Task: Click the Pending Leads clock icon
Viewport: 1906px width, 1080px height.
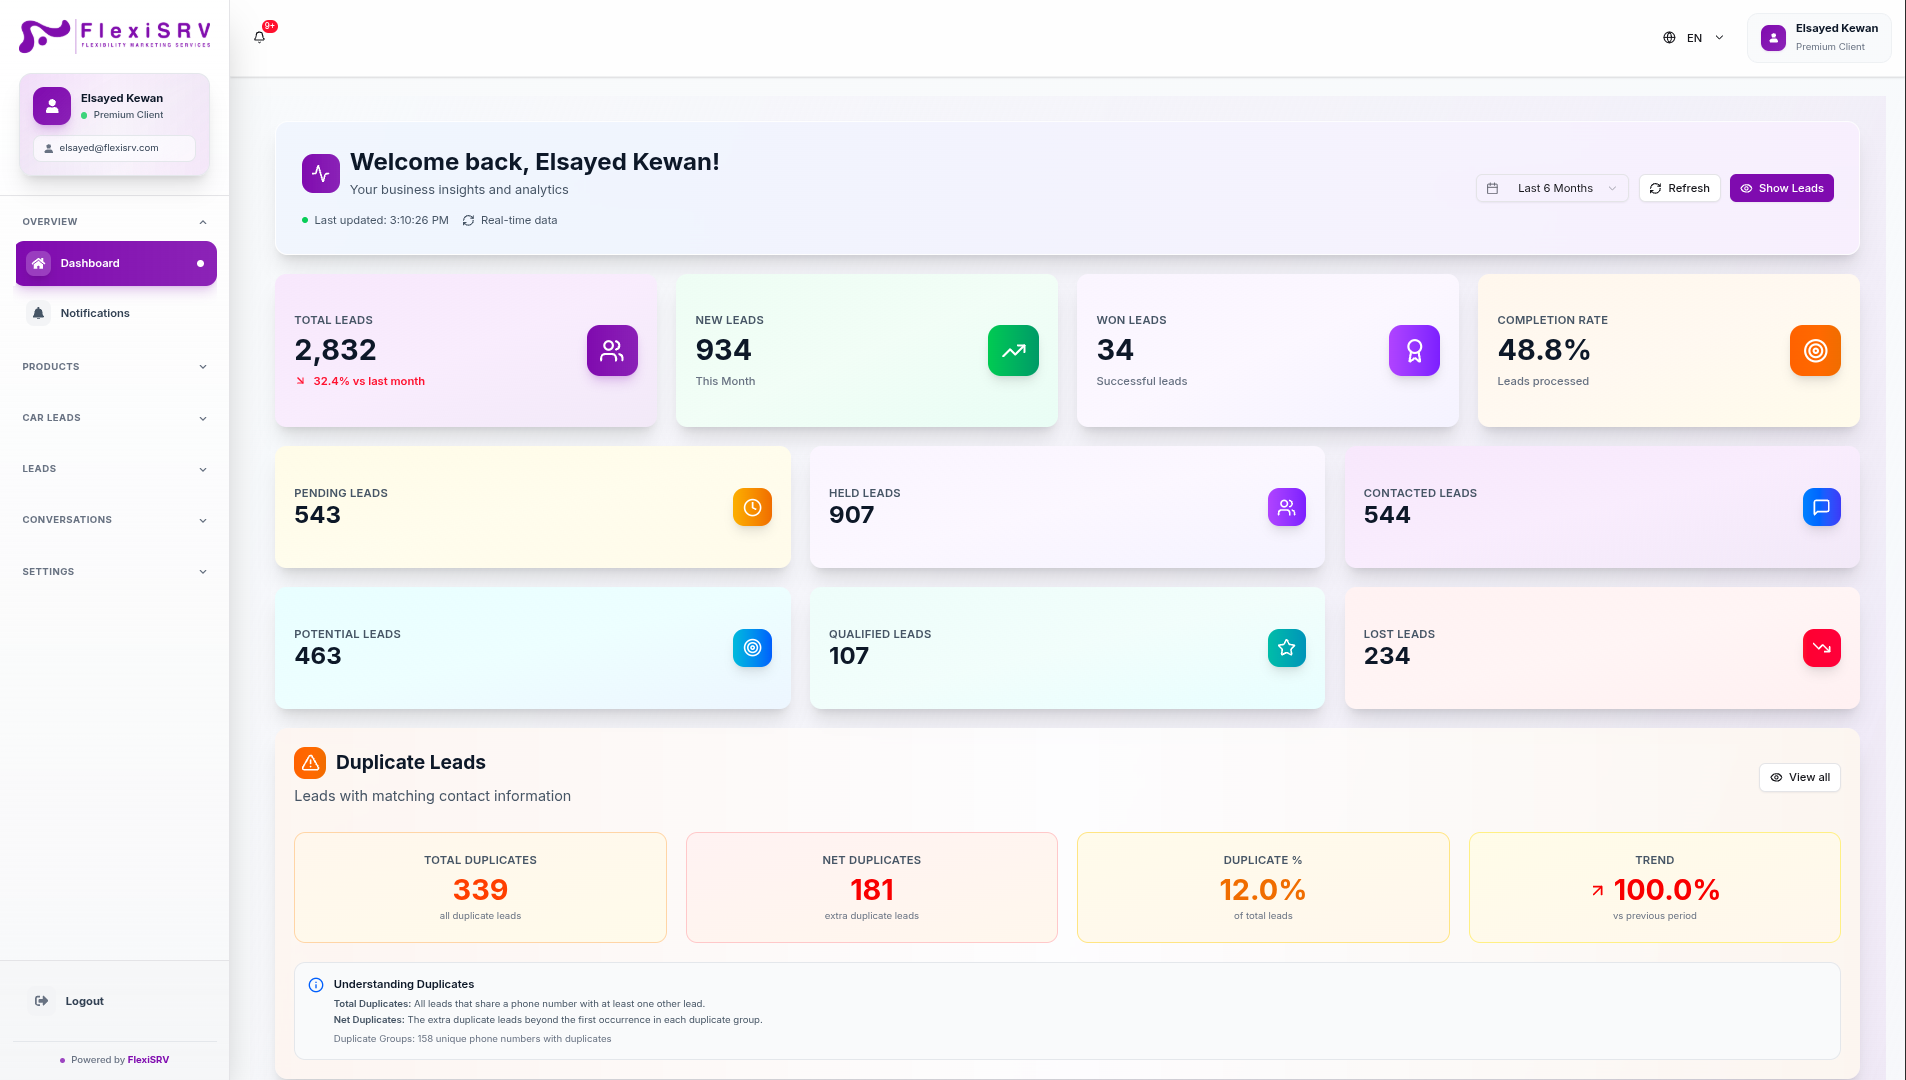Action: click(x=752, y=507)
